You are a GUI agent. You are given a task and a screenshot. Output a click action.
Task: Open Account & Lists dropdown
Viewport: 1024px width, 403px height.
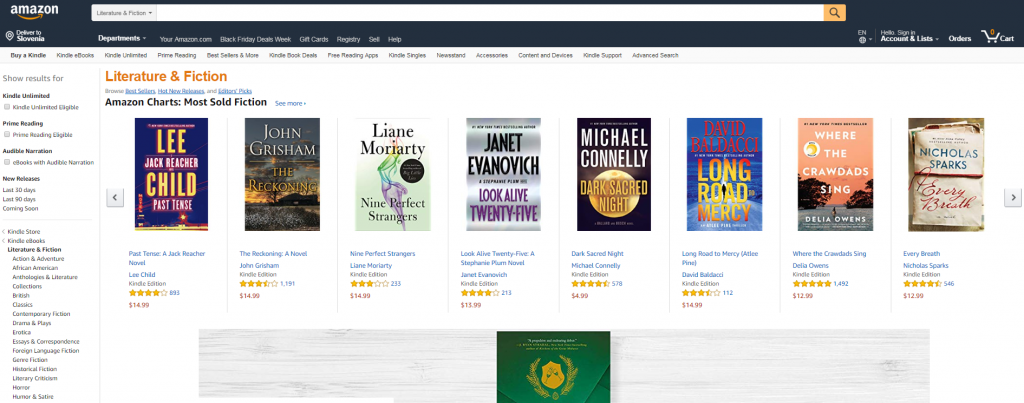pyautogui.click(x=910, y=39)
